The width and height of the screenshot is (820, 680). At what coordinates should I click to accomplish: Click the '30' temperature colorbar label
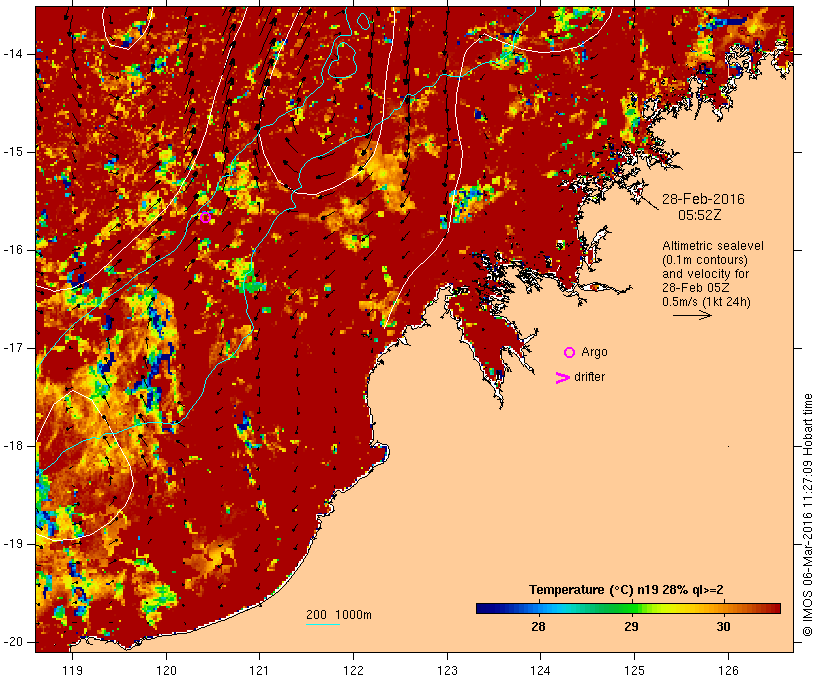pos(723,626)
